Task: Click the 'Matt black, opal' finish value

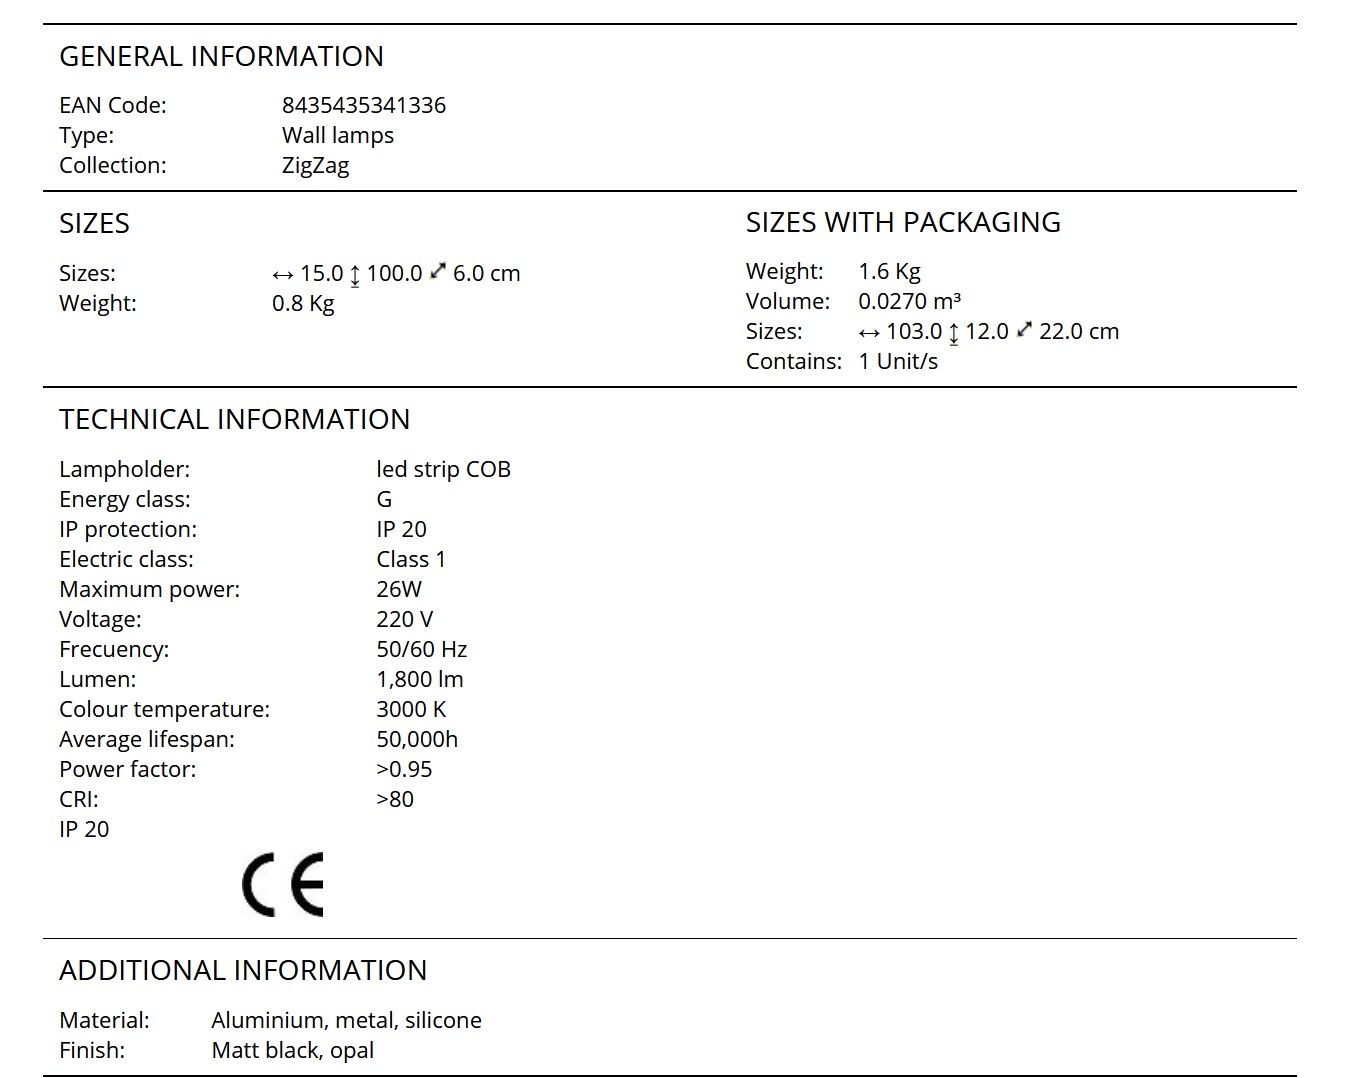Action: pyautogui.click(x=293, y=1050)
